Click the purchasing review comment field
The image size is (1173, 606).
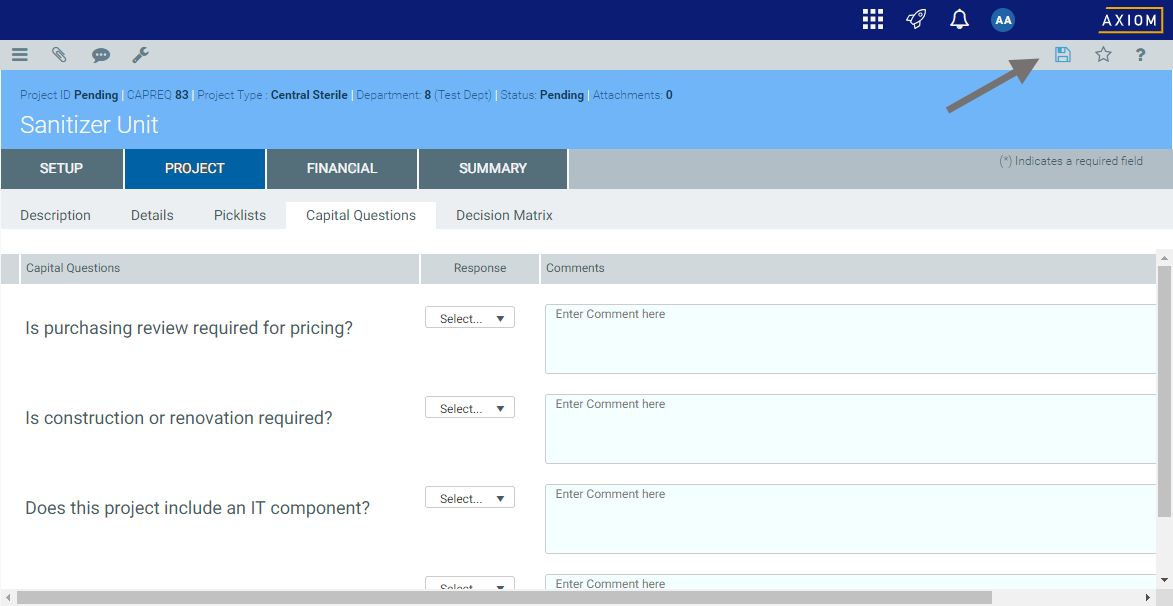click(850, 339)
